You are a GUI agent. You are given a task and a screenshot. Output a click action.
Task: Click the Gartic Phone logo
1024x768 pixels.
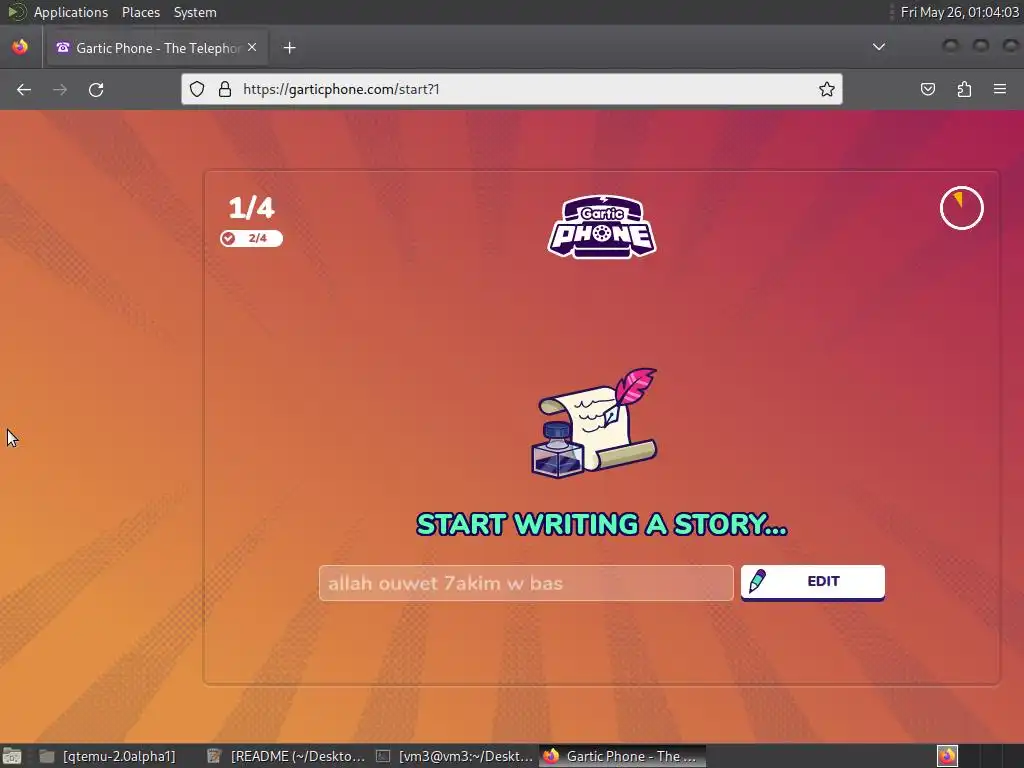(602, 226)
